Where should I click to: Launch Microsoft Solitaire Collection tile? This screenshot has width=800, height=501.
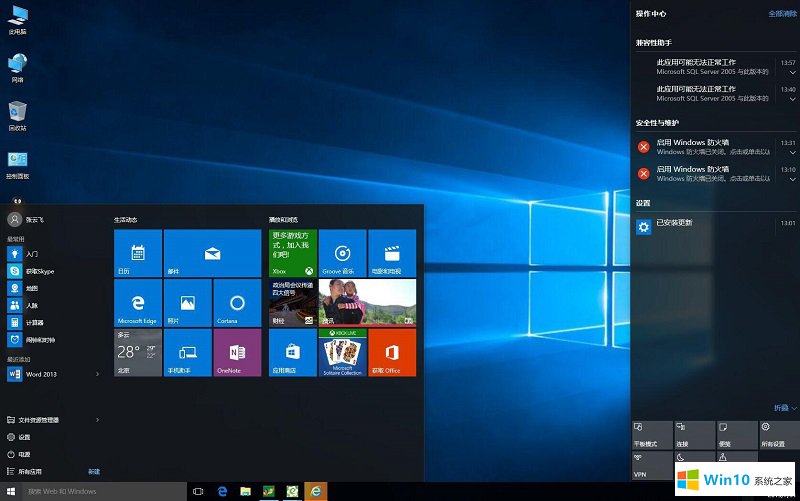[342, 353]
